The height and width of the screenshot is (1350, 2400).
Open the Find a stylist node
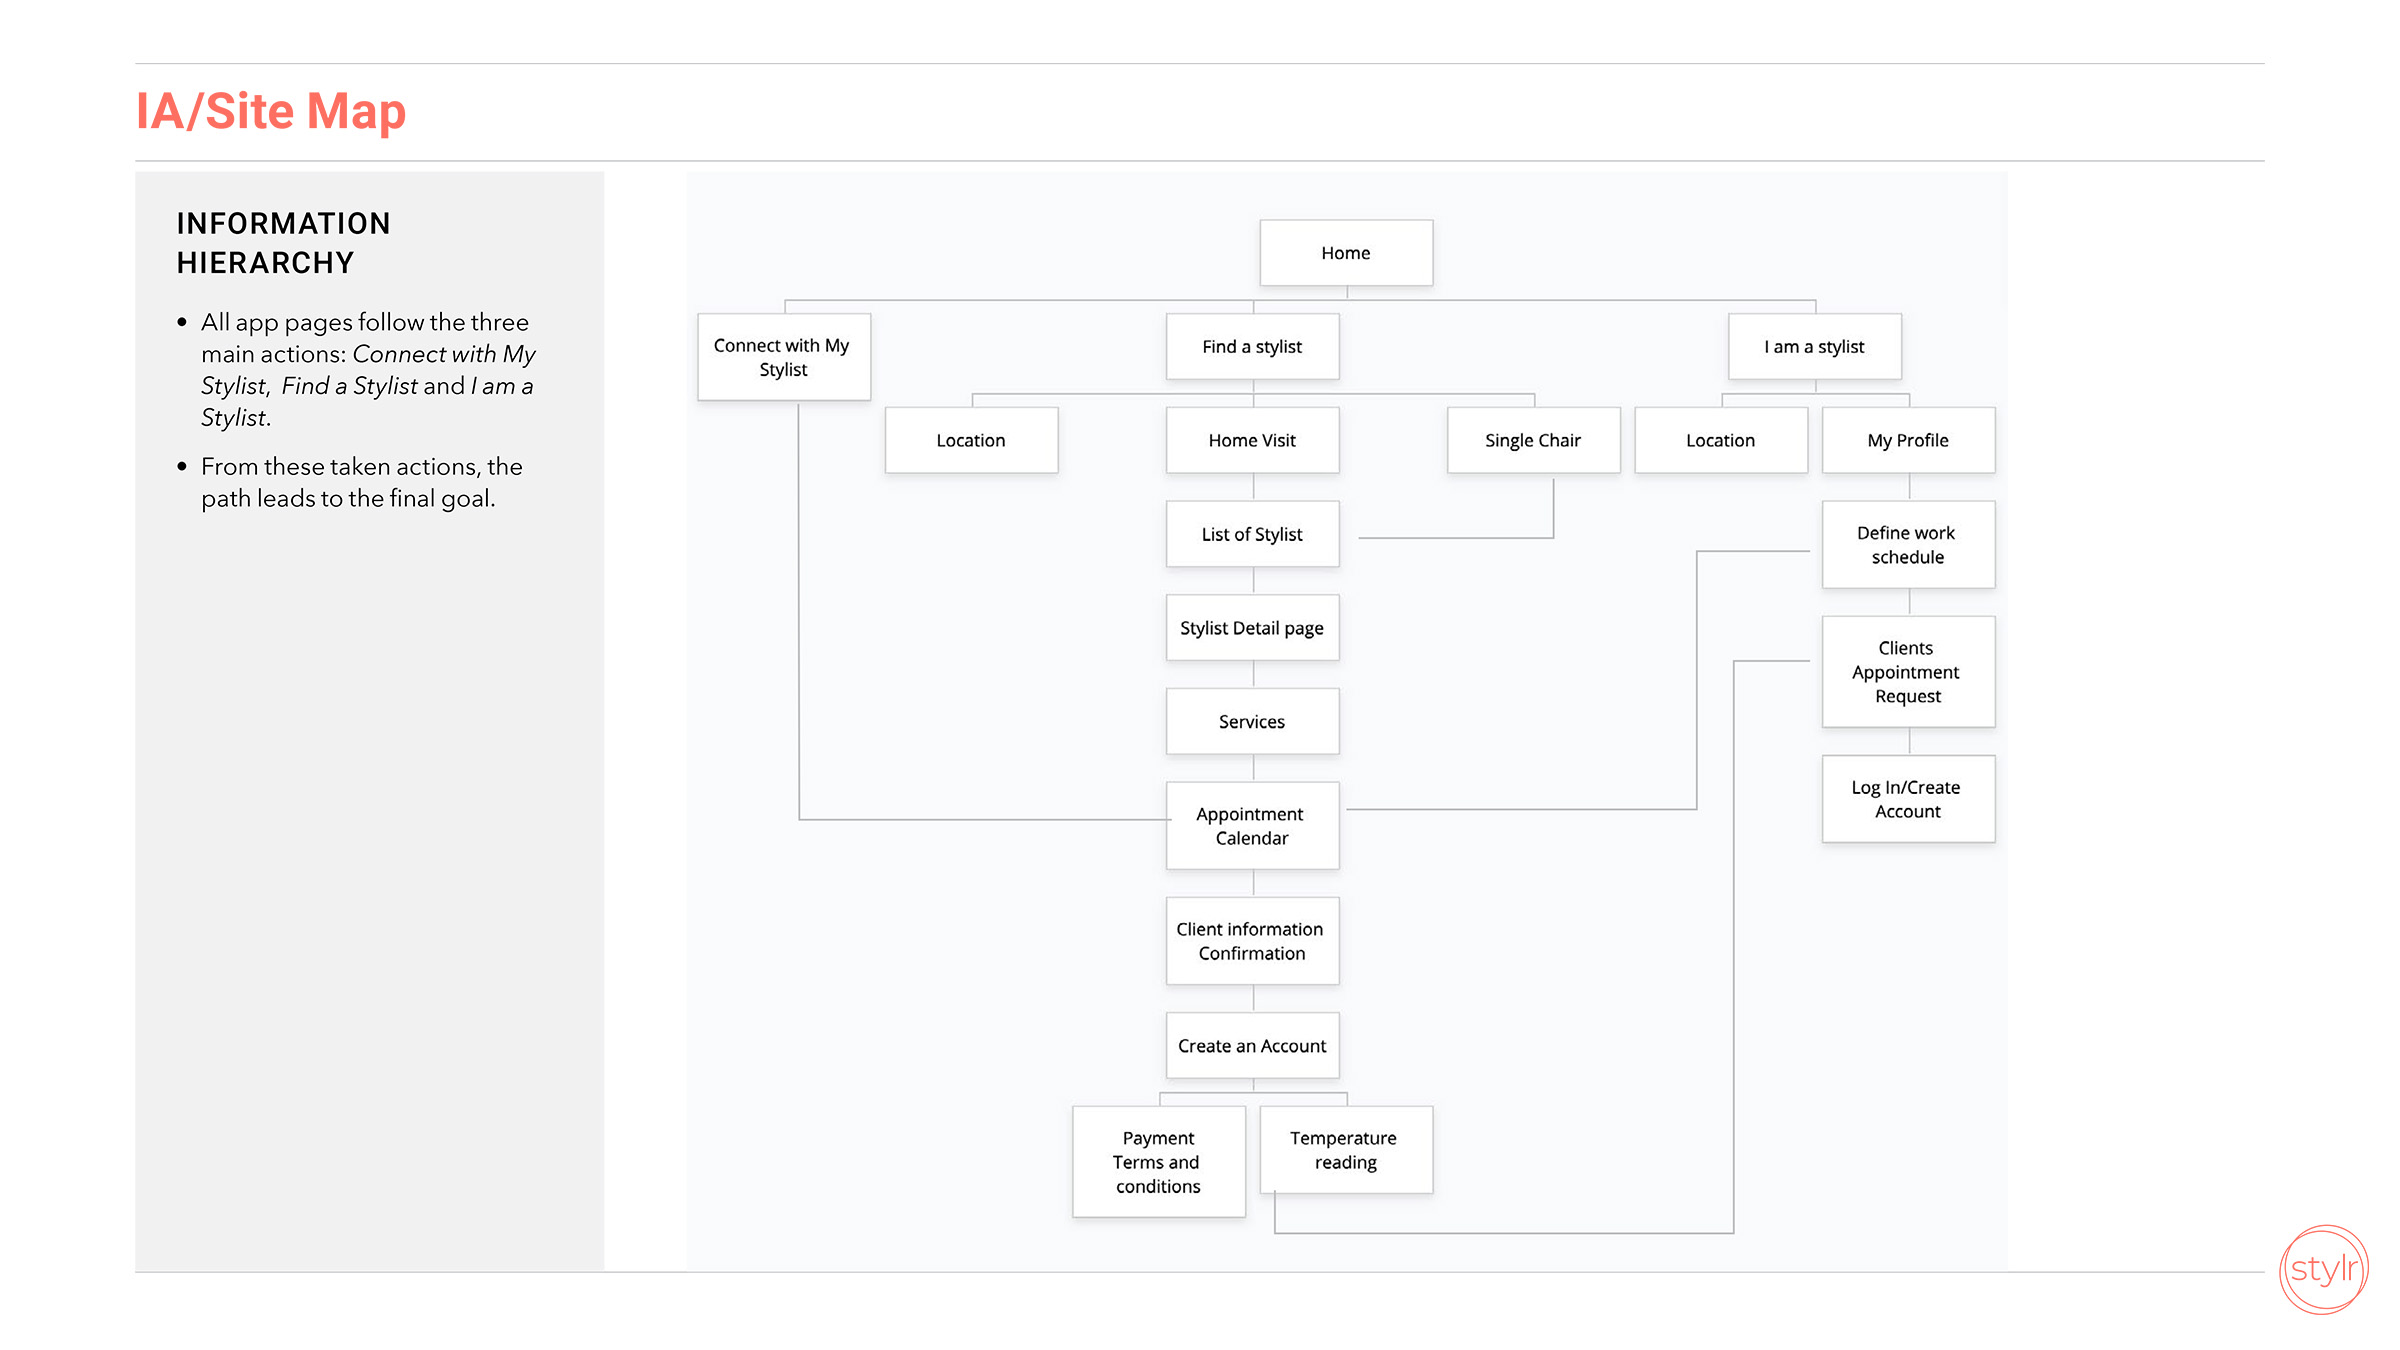pyautogui.click(x=1252, y=347)
